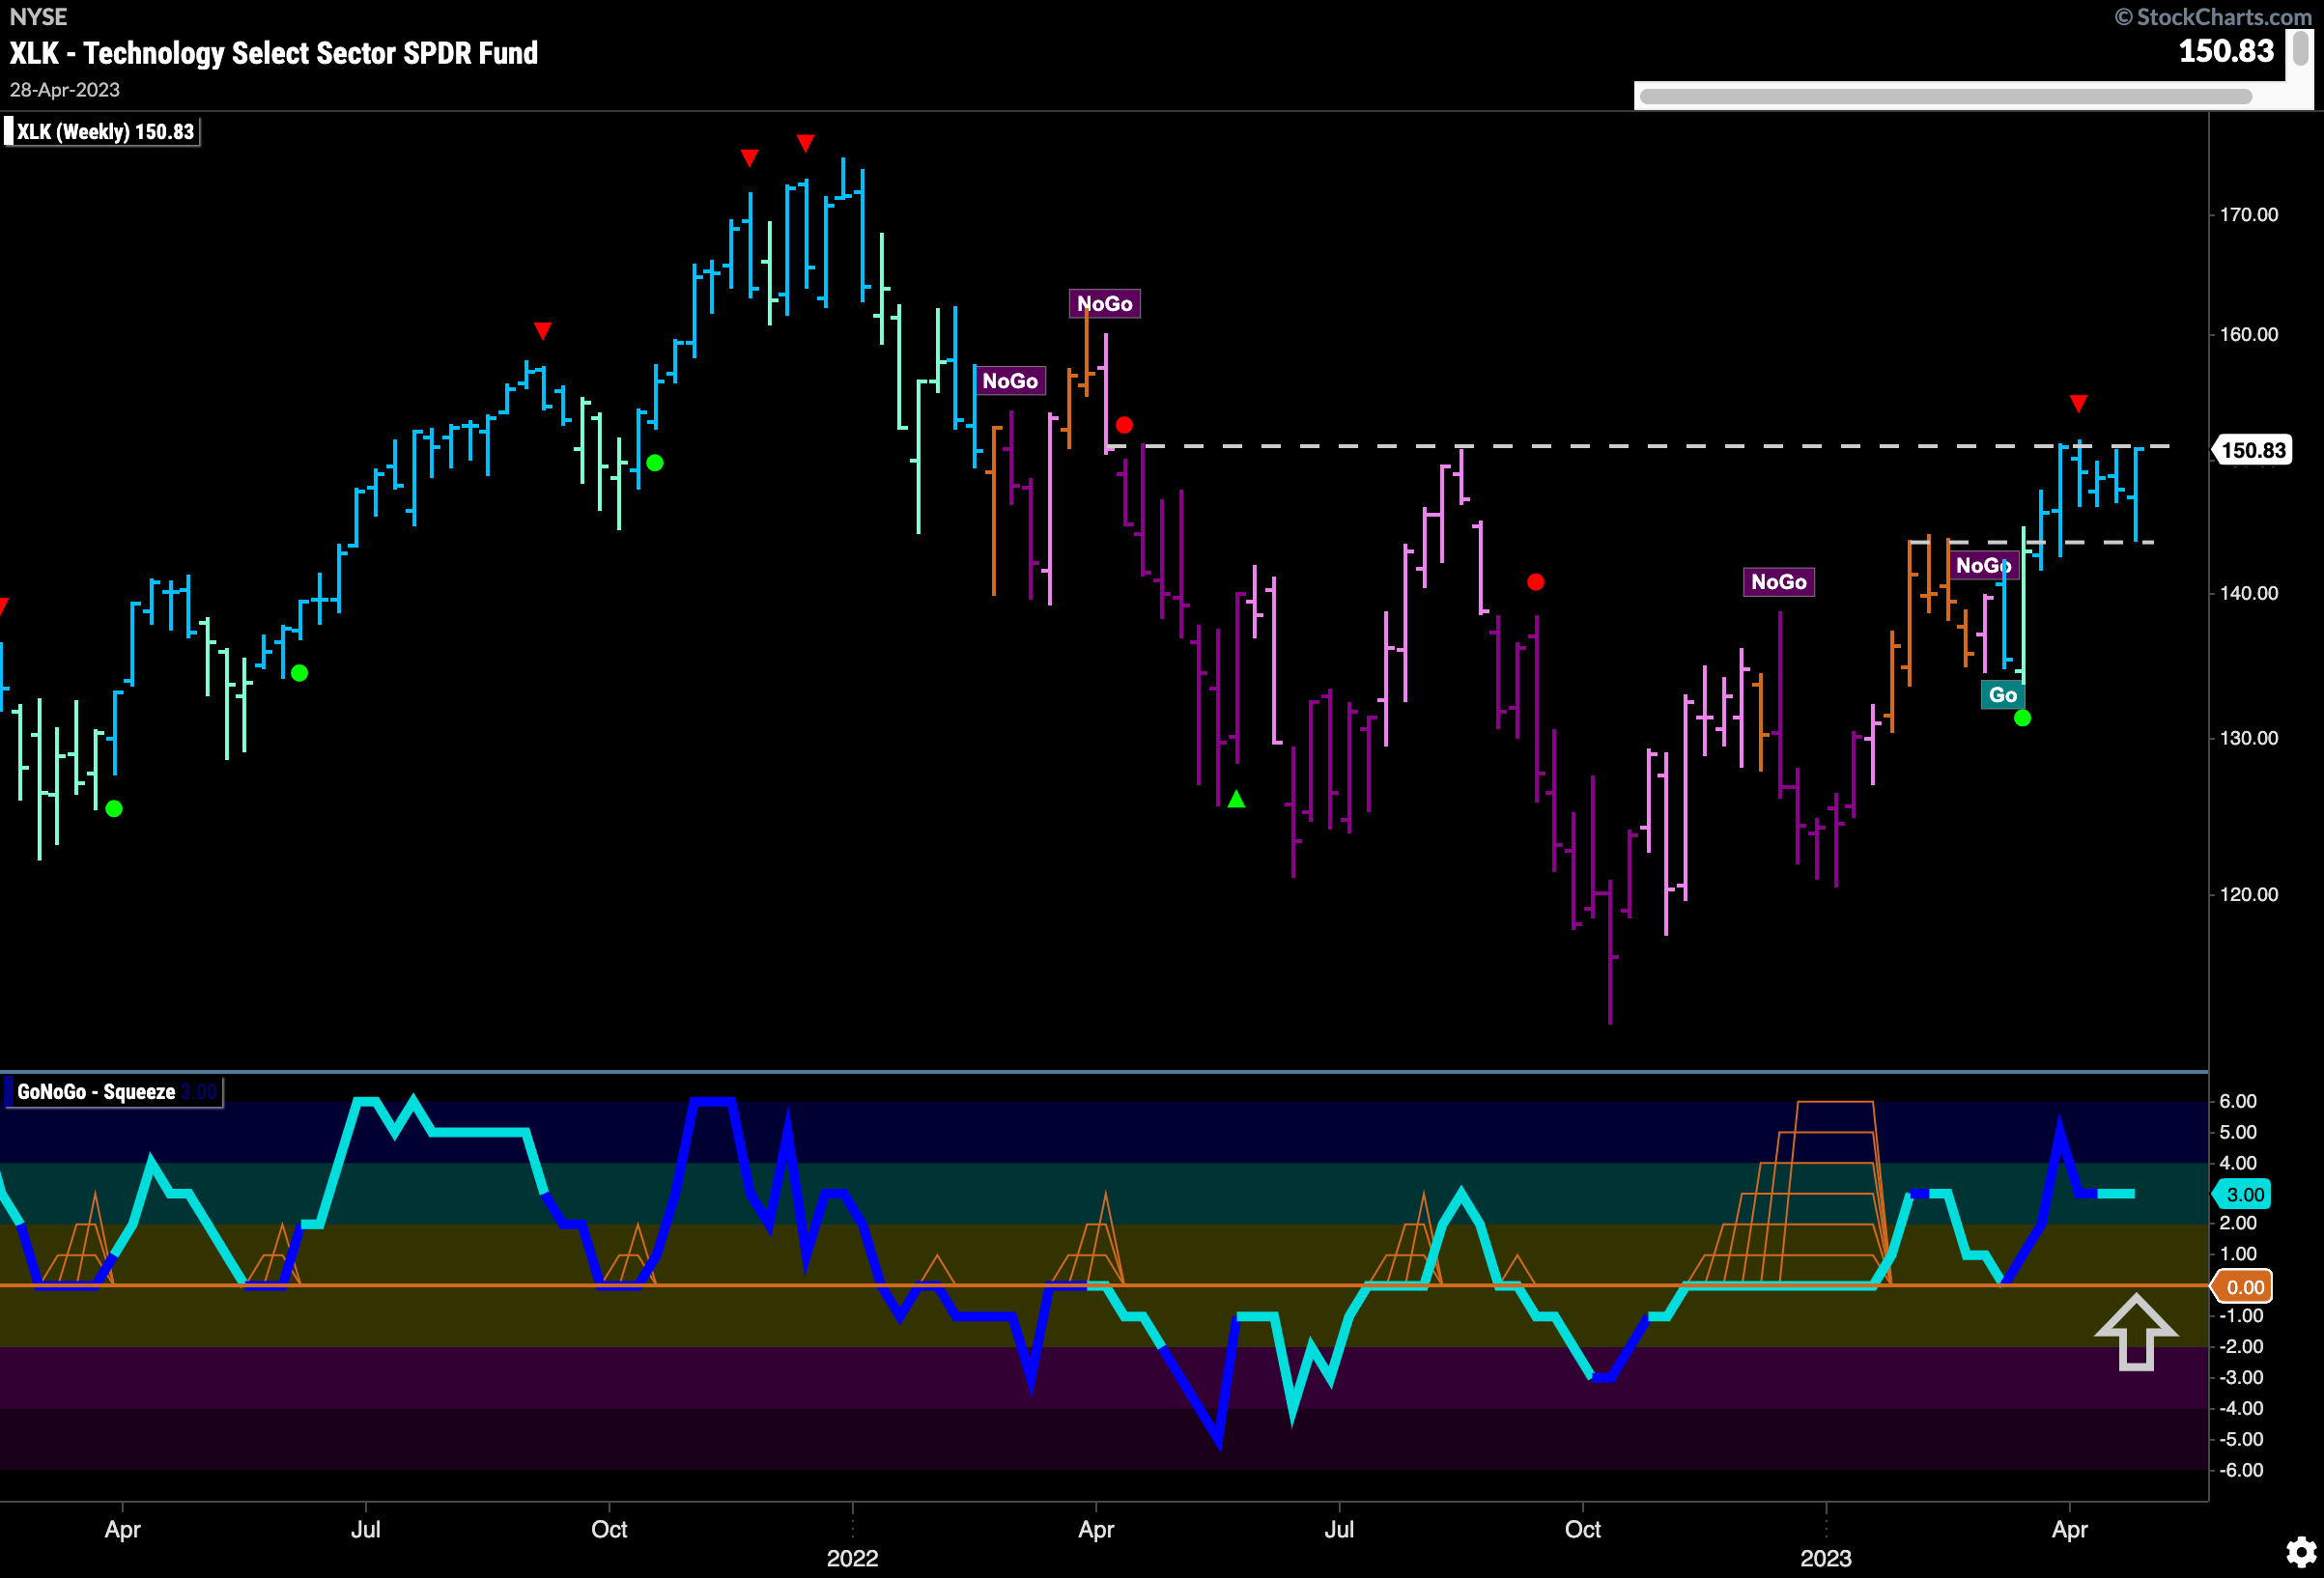Click the 170.00 price axis label
This screenshot has height=1578, width=2324.
click(x=2248, y=215)
